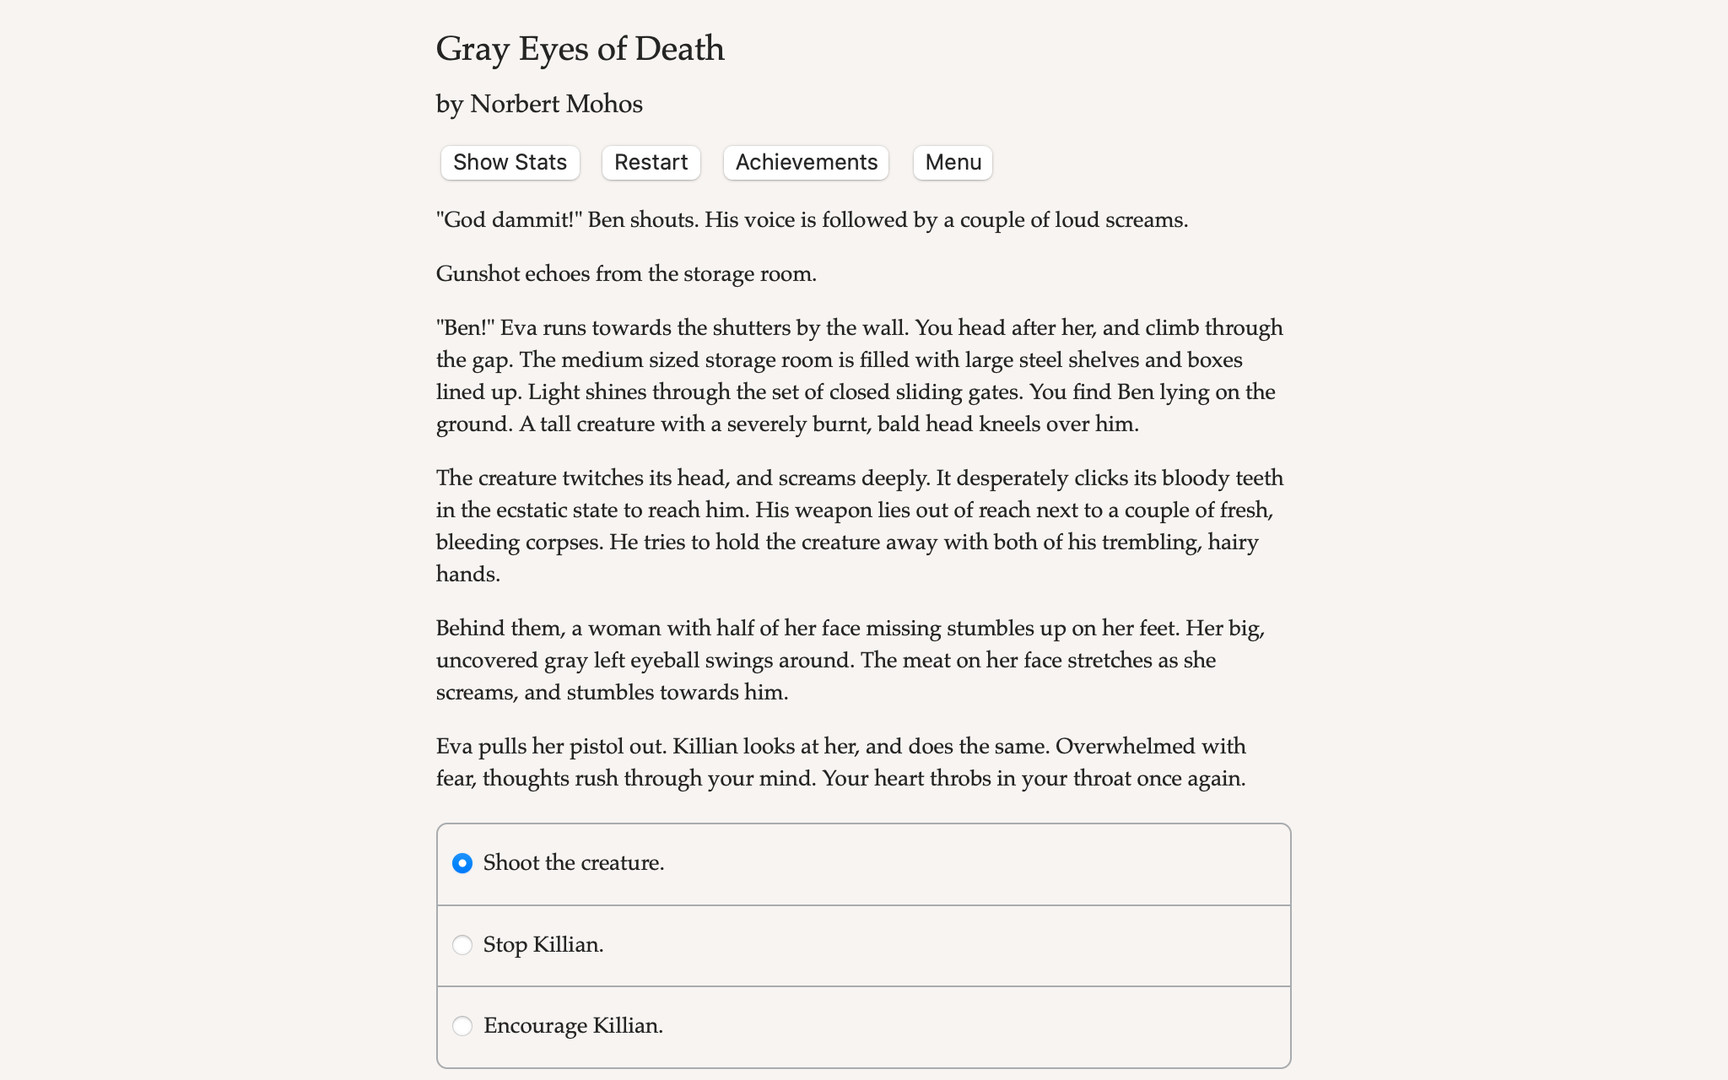Click the radio circle beside Encourage Killian
This screenshot has height=1080, width=1728.
462,1025
